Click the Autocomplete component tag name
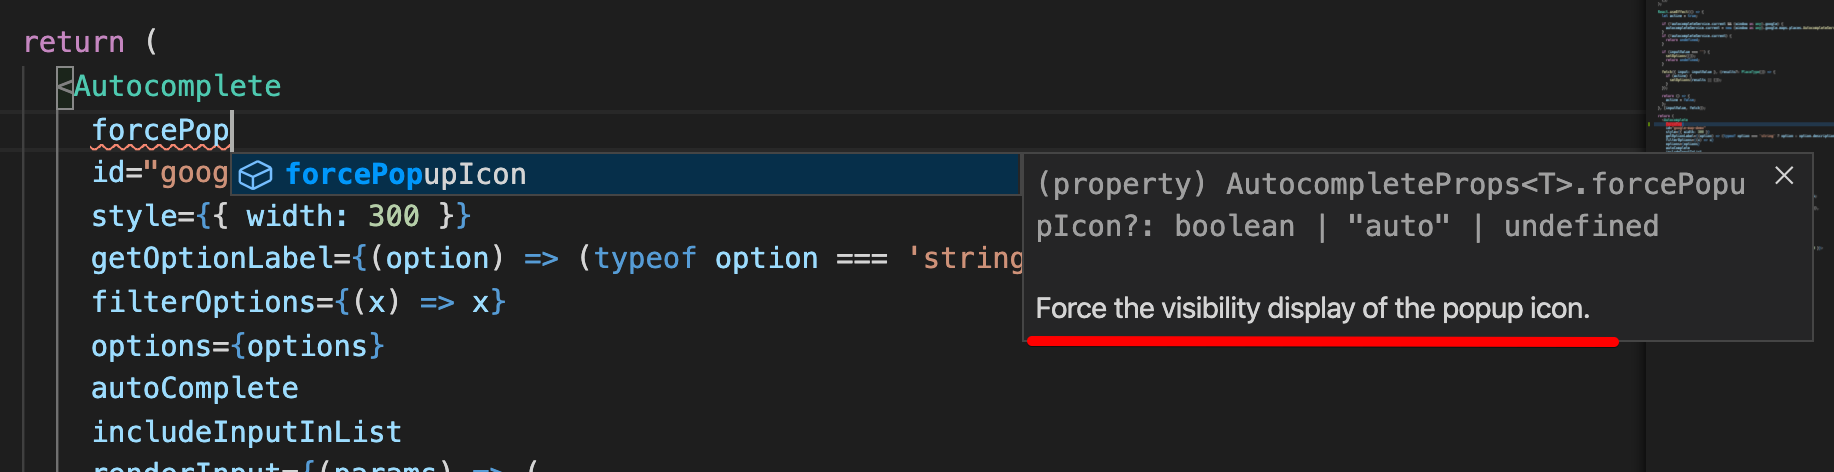 tap(177, 86)
